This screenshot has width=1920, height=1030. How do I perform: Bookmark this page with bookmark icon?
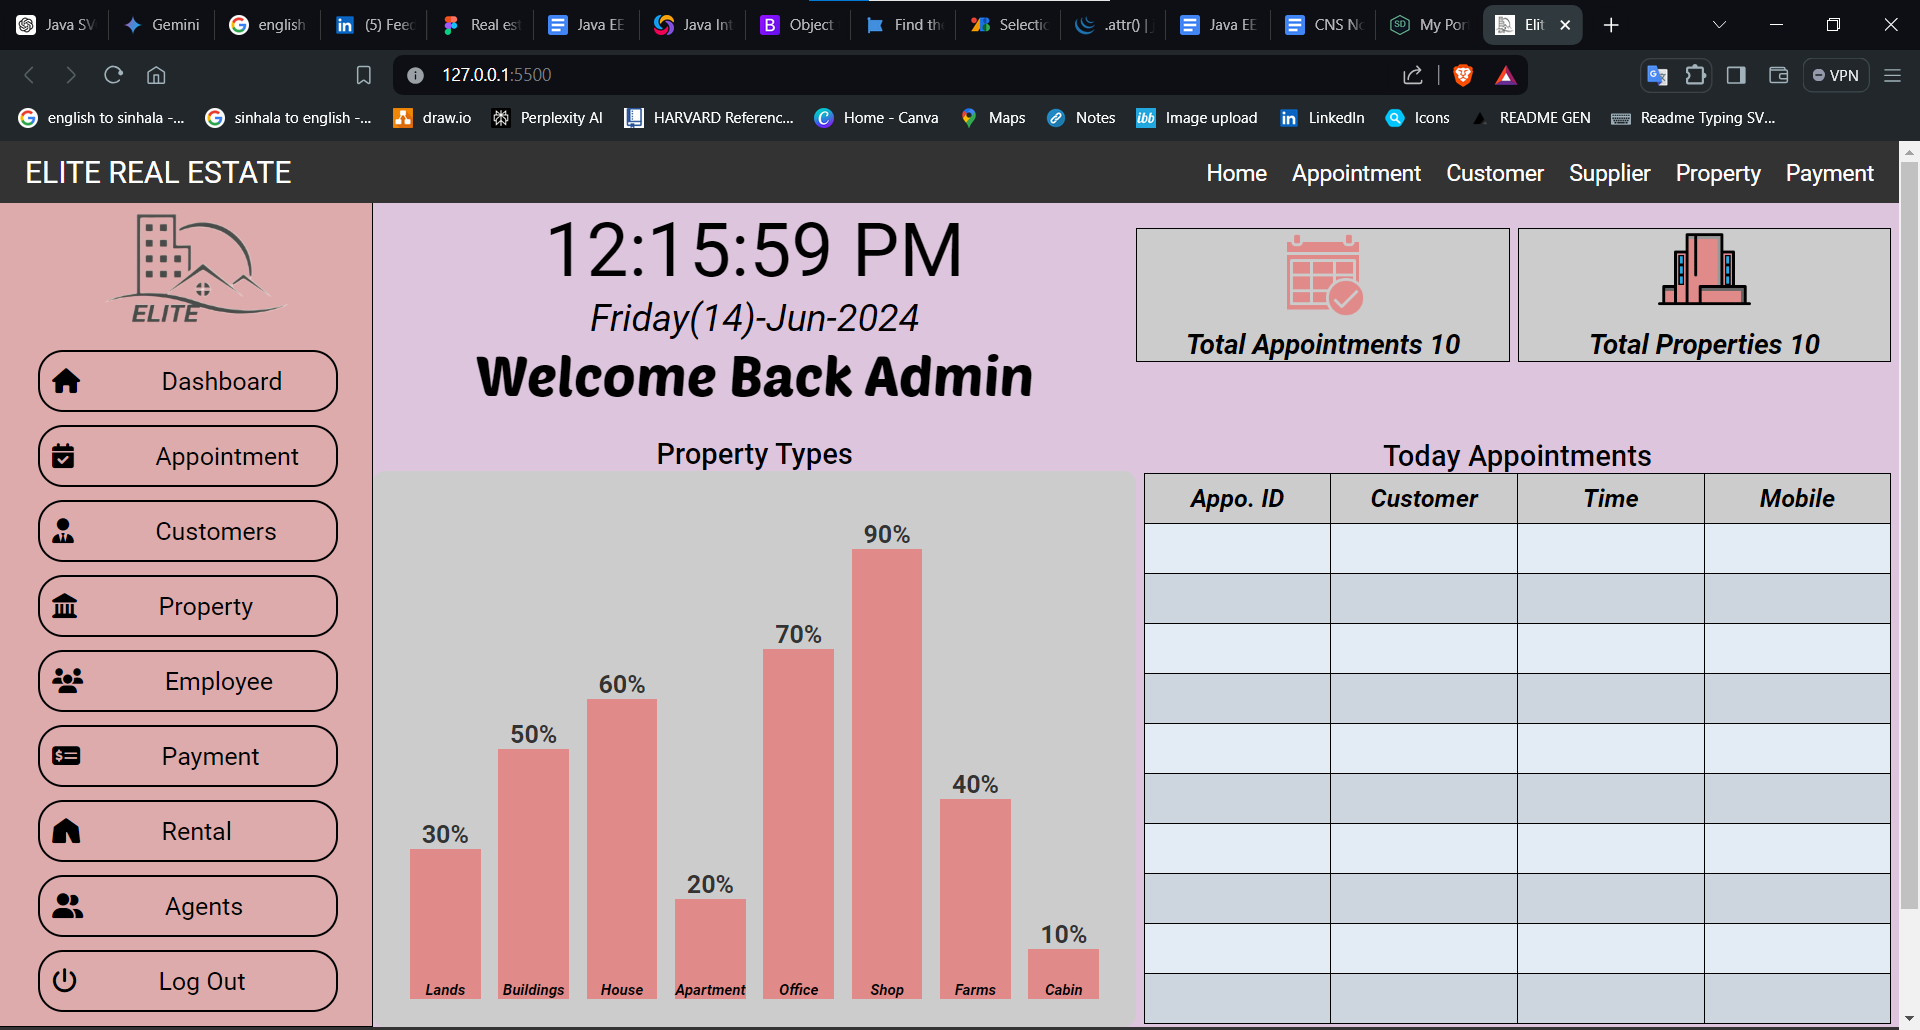click(364, 75)
